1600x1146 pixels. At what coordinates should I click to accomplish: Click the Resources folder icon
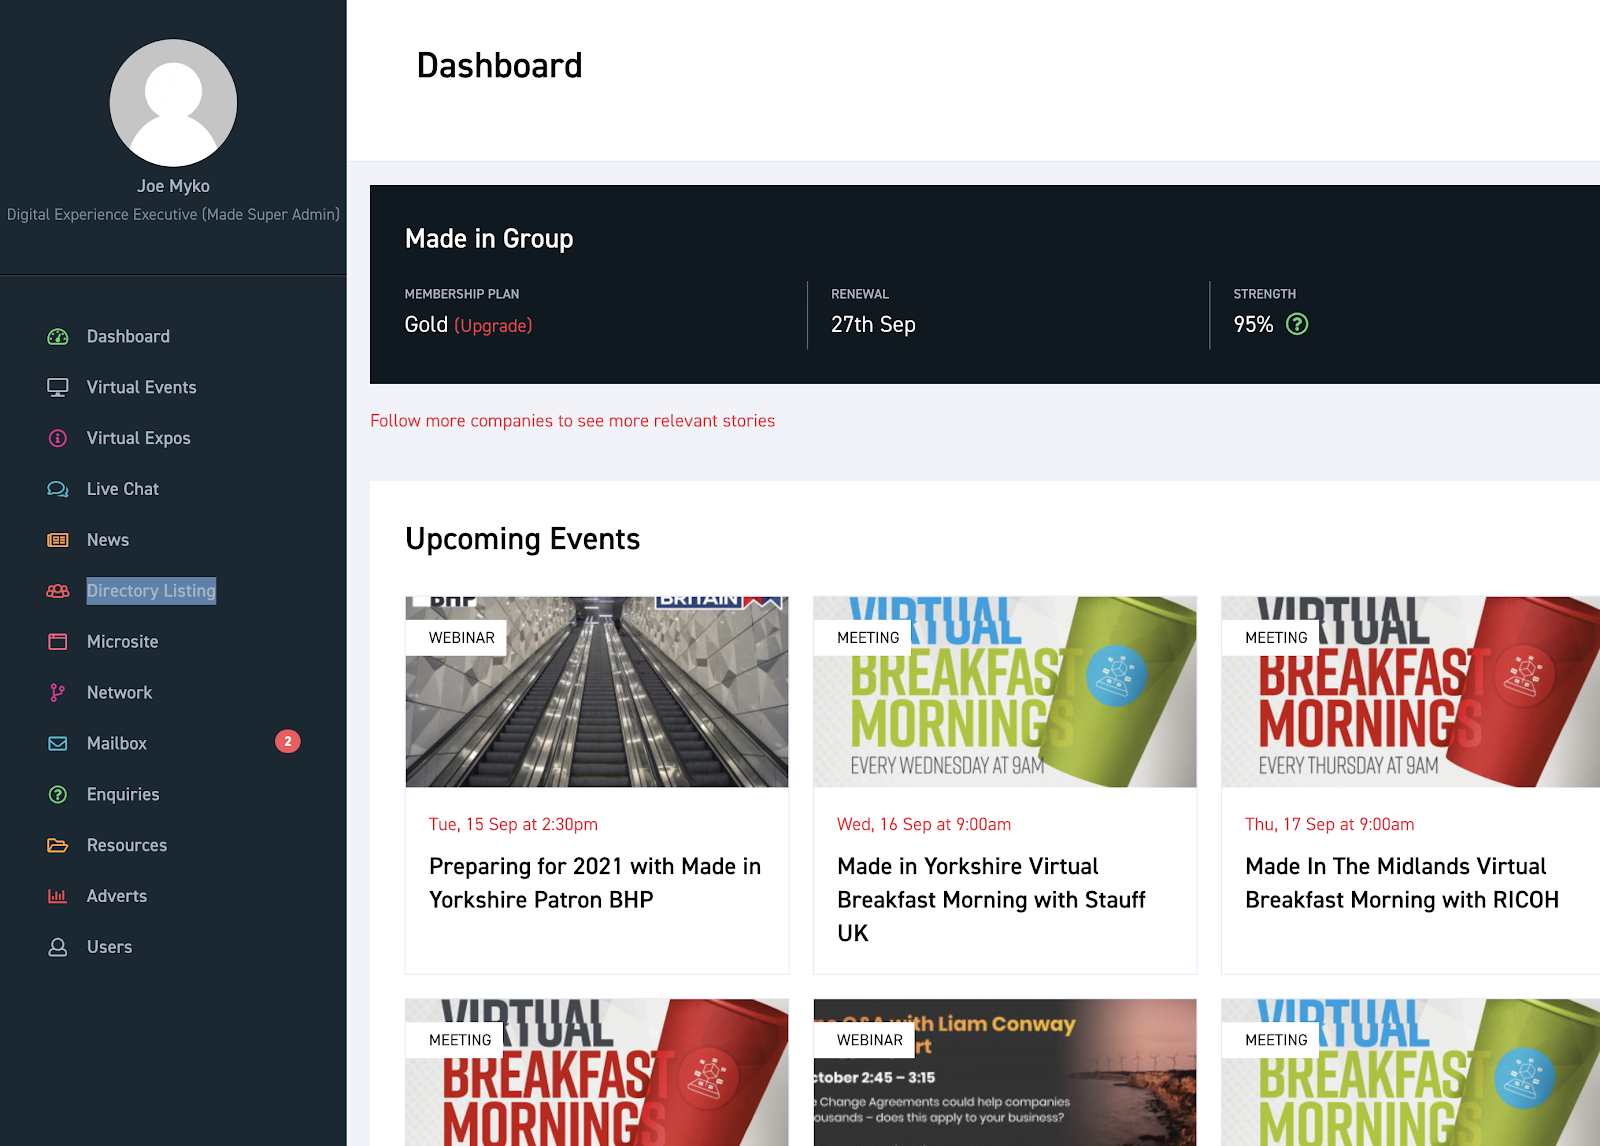click(58, 846)
